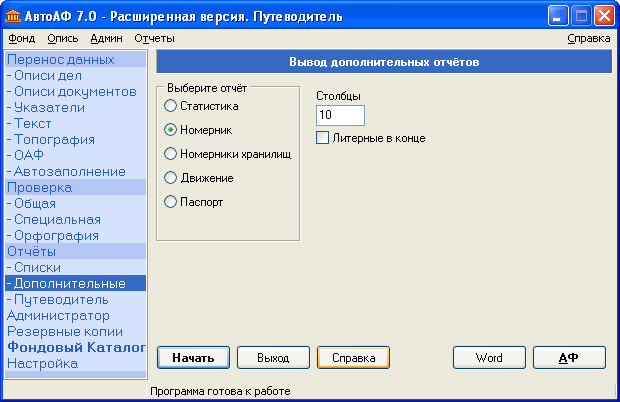Click the status text Программа готова к работе
This screenshot has width=620, height=402.
pos(220,391)
